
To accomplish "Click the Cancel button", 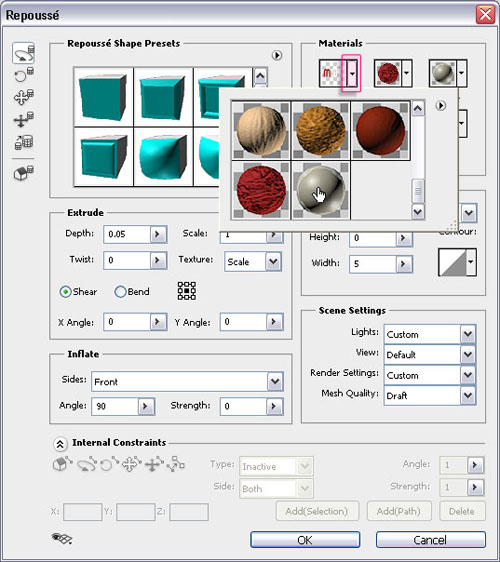I will click(431, 540).
